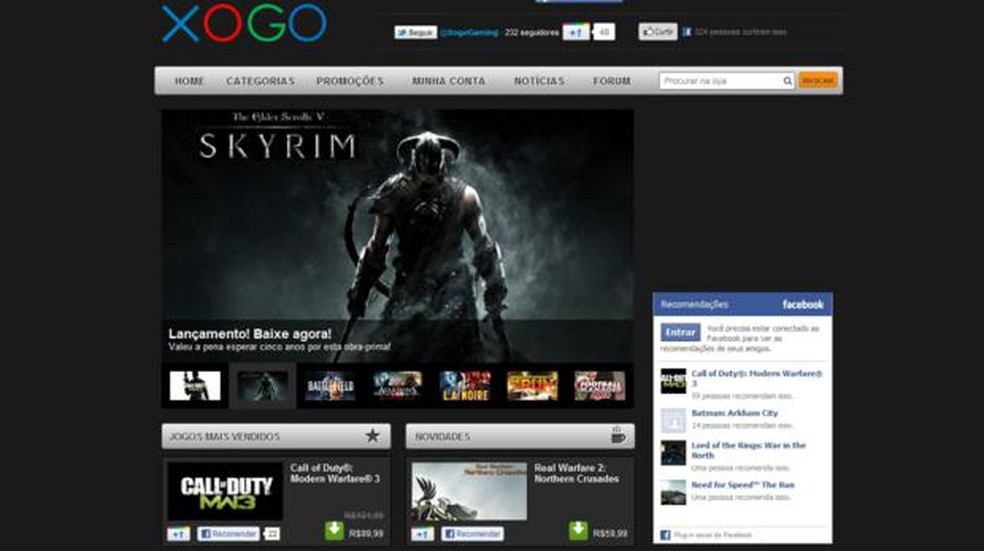Click green download arrow for Call of Duty
The height and width of the screenshot is (551, 984).
pos(334,530)
